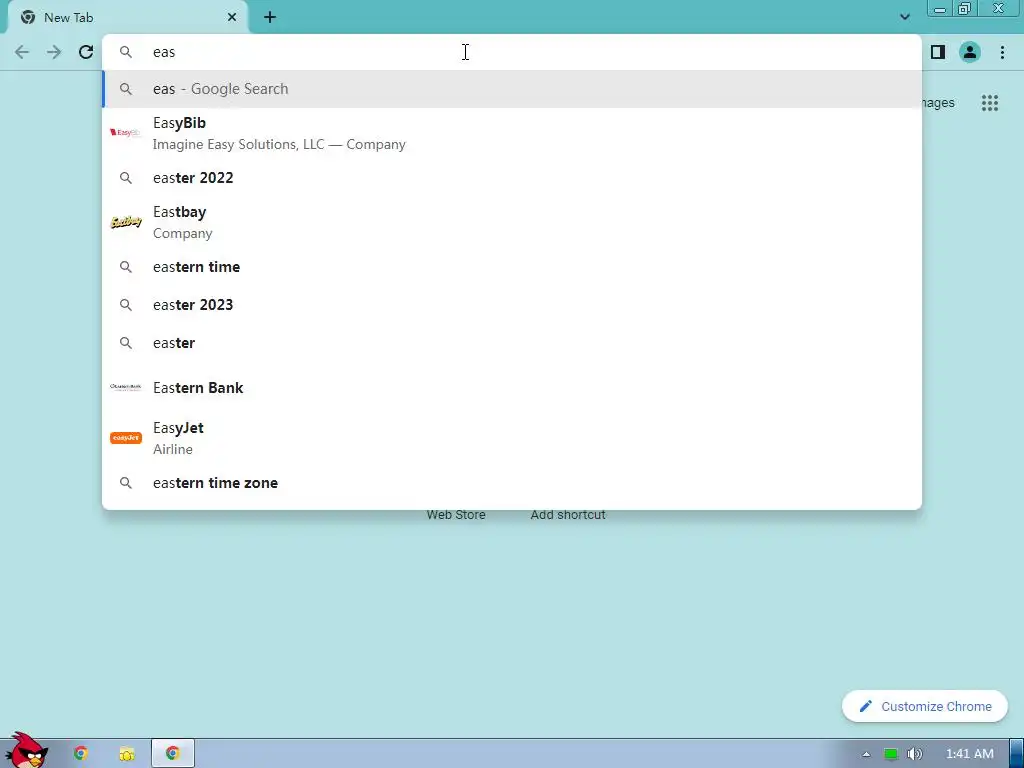Open first Chrome taskbar icon
This screenshot has width=1024, height=768.
[80, 754]
